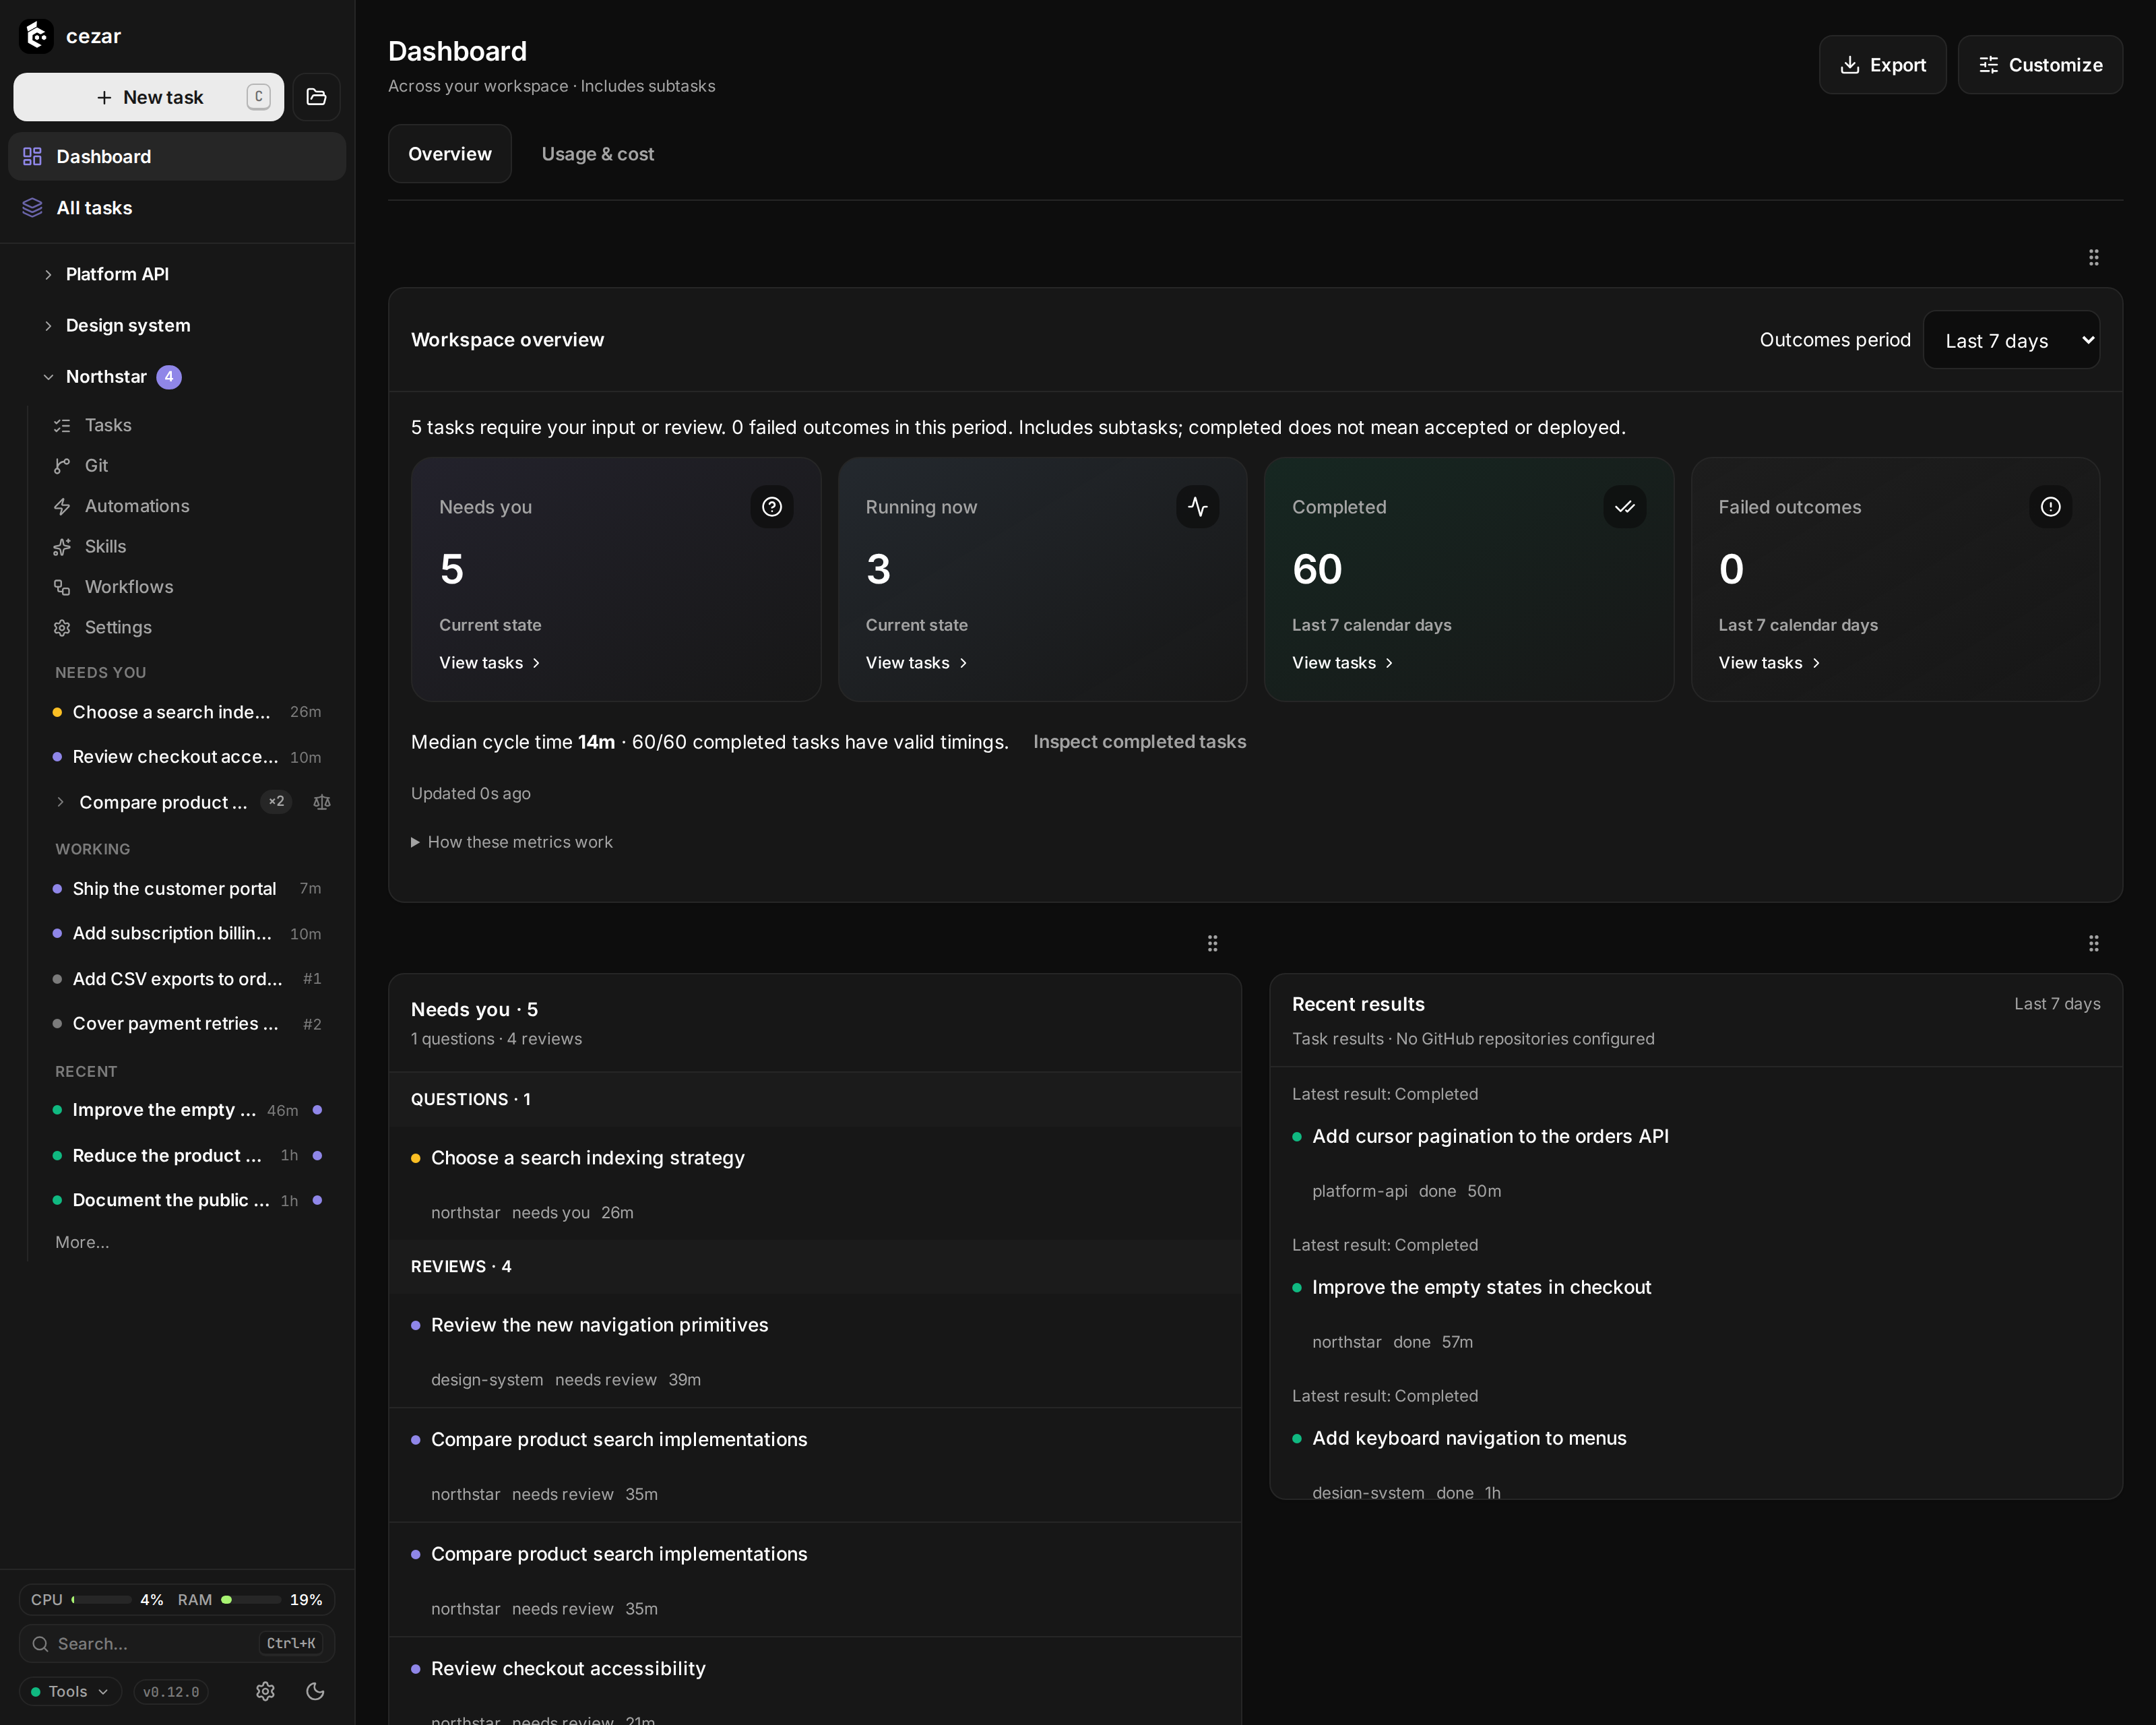Click the drag handle above Needs you panel
Screen dimensions: 2156x1725
pos(1213,943)
